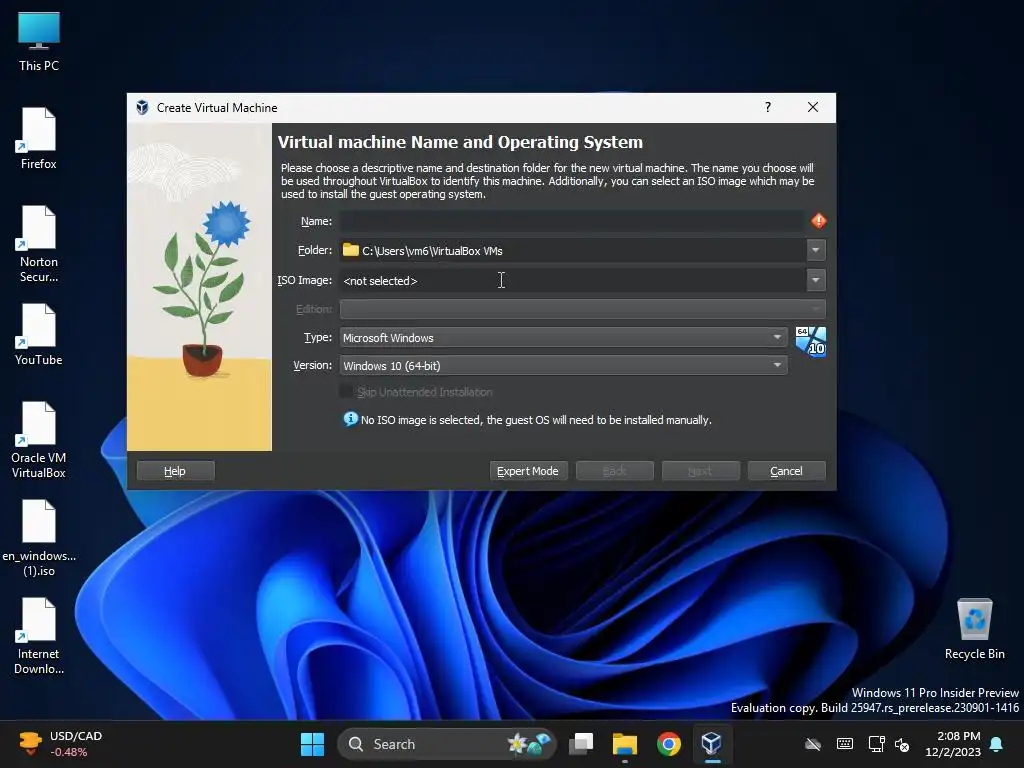Open This PC desktop icon
1024x768 pixels.
[x=39, y=40]
